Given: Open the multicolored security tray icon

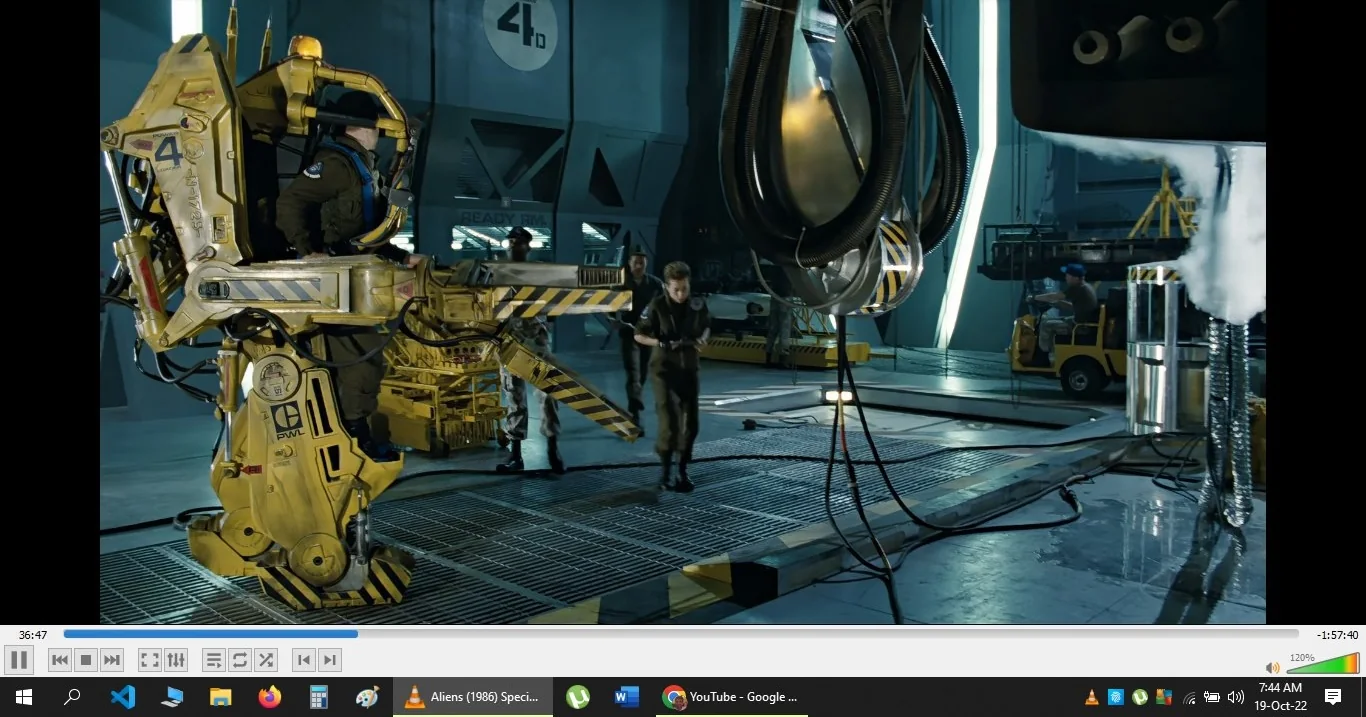Looking at the screenshot, I should click(x=1164, y=697).
